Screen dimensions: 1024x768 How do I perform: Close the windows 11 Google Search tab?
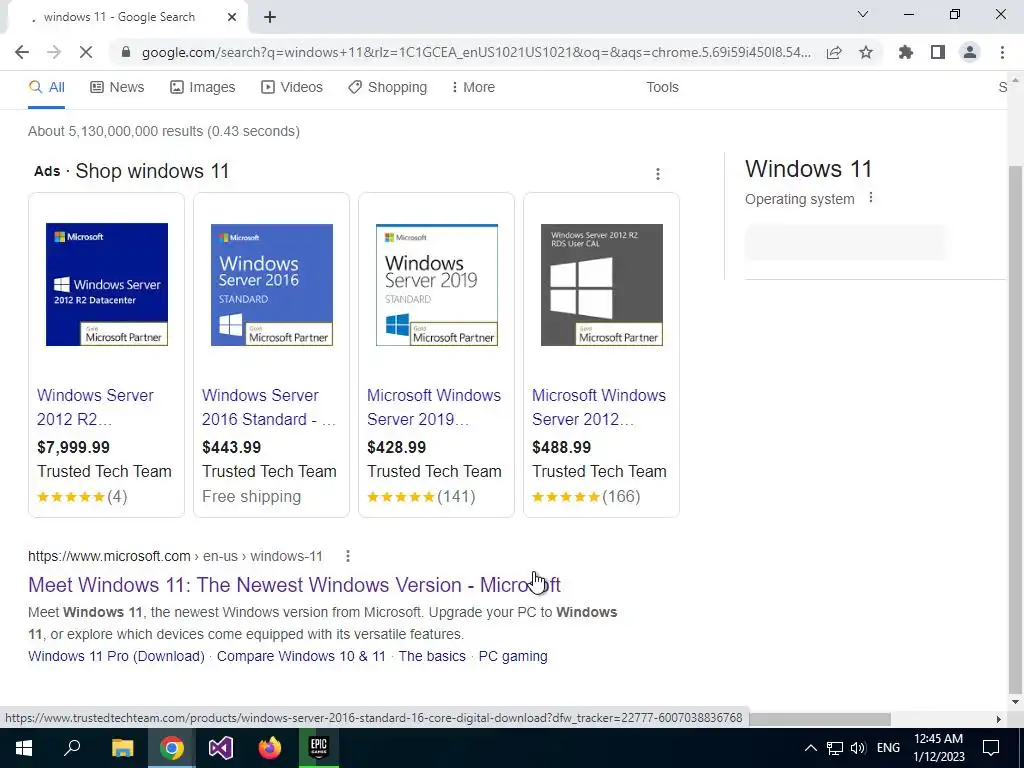point(232,18)
